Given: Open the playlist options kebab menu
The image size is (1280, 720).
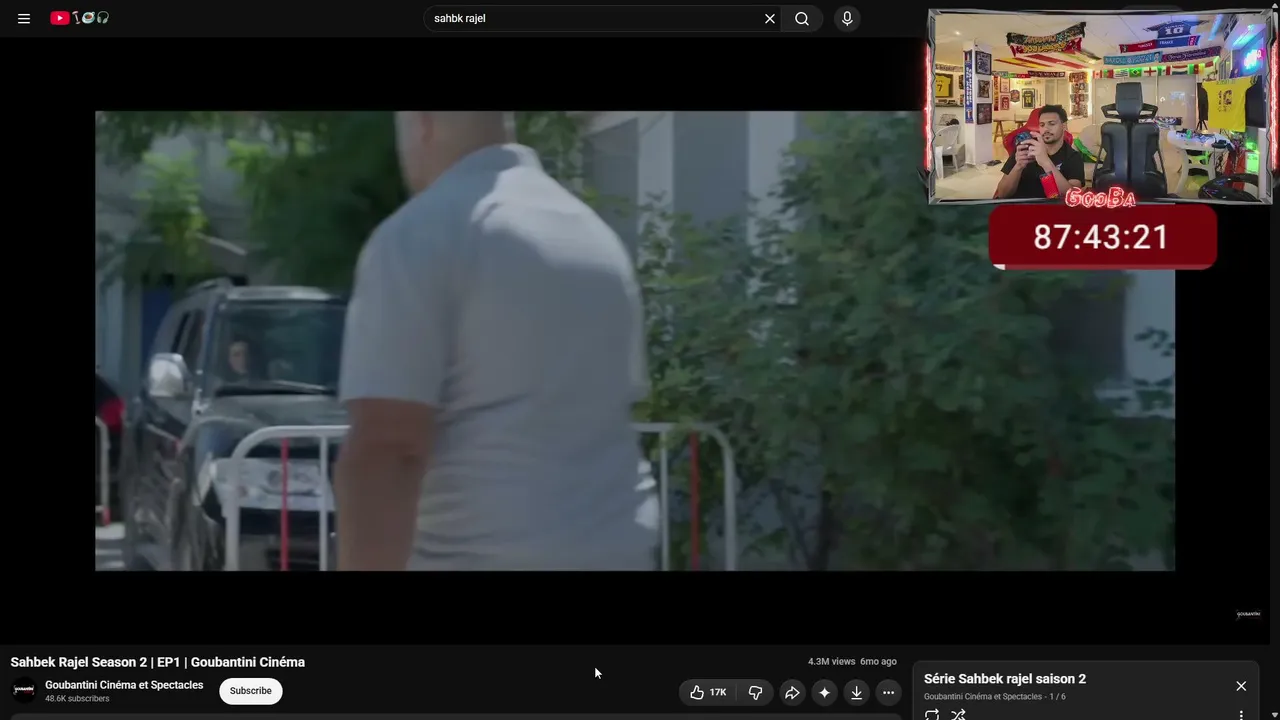Looking at the screenshot, I should tap(1241, 715).
